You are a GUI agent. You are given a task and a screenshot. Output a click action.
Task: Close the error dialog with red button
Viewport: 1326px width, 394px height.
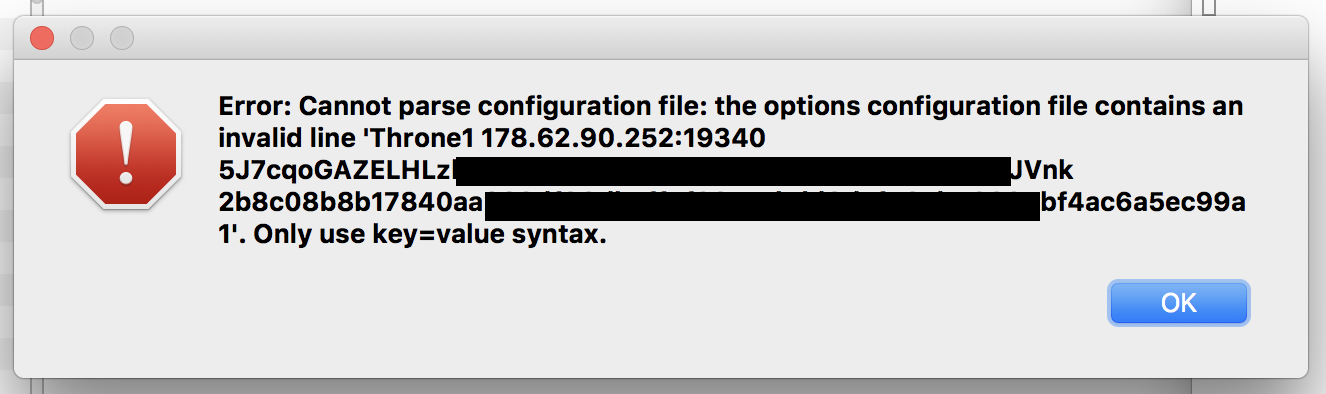(42, 39)
